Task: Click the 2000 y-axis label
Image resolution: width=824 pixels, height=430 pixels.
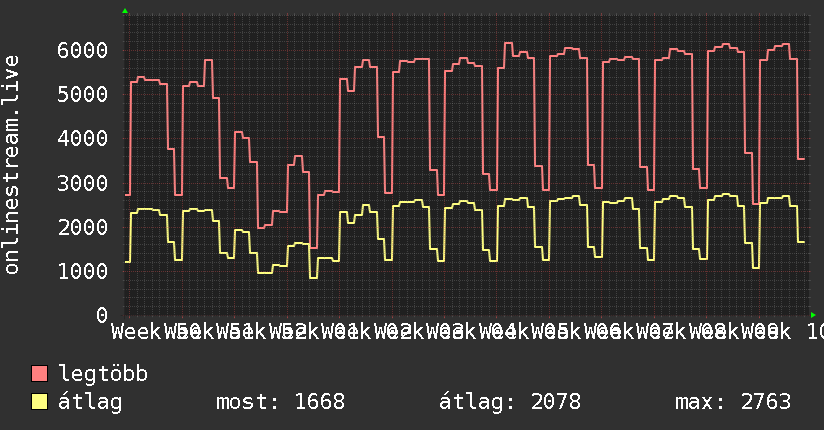Action: point(83,227)
